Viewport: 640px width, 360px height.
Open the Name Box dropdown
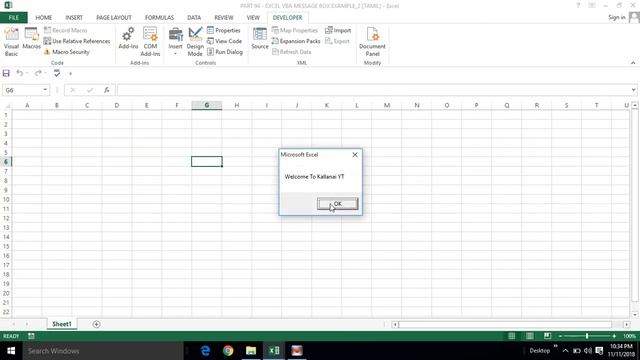[45, 90]
